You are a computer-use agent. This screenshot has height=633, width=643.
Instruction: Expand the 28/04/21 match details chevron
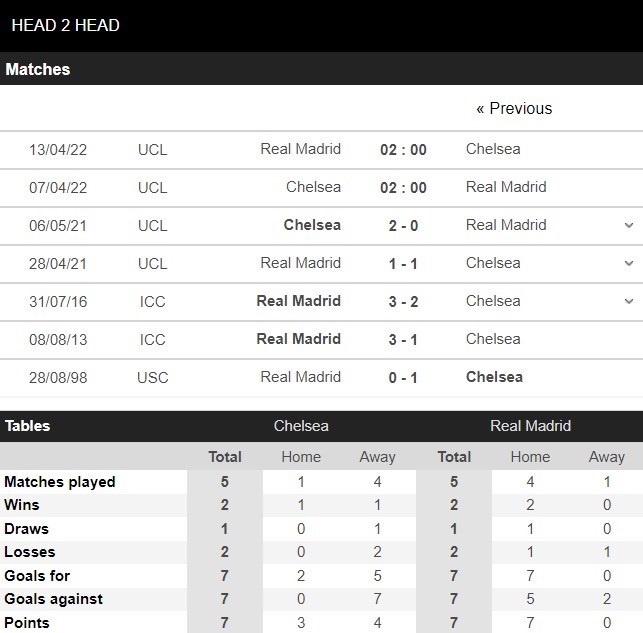point(628,263)
